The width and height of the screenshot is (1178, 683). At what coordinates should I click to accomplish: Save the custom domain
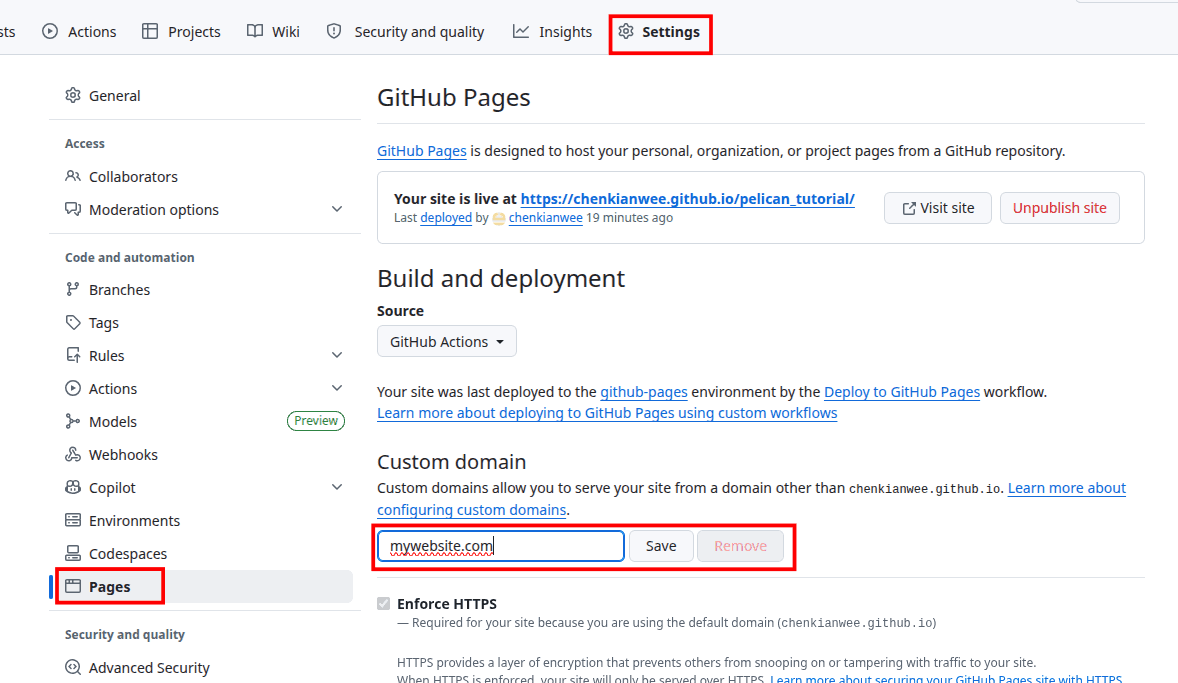pos(661,546)
